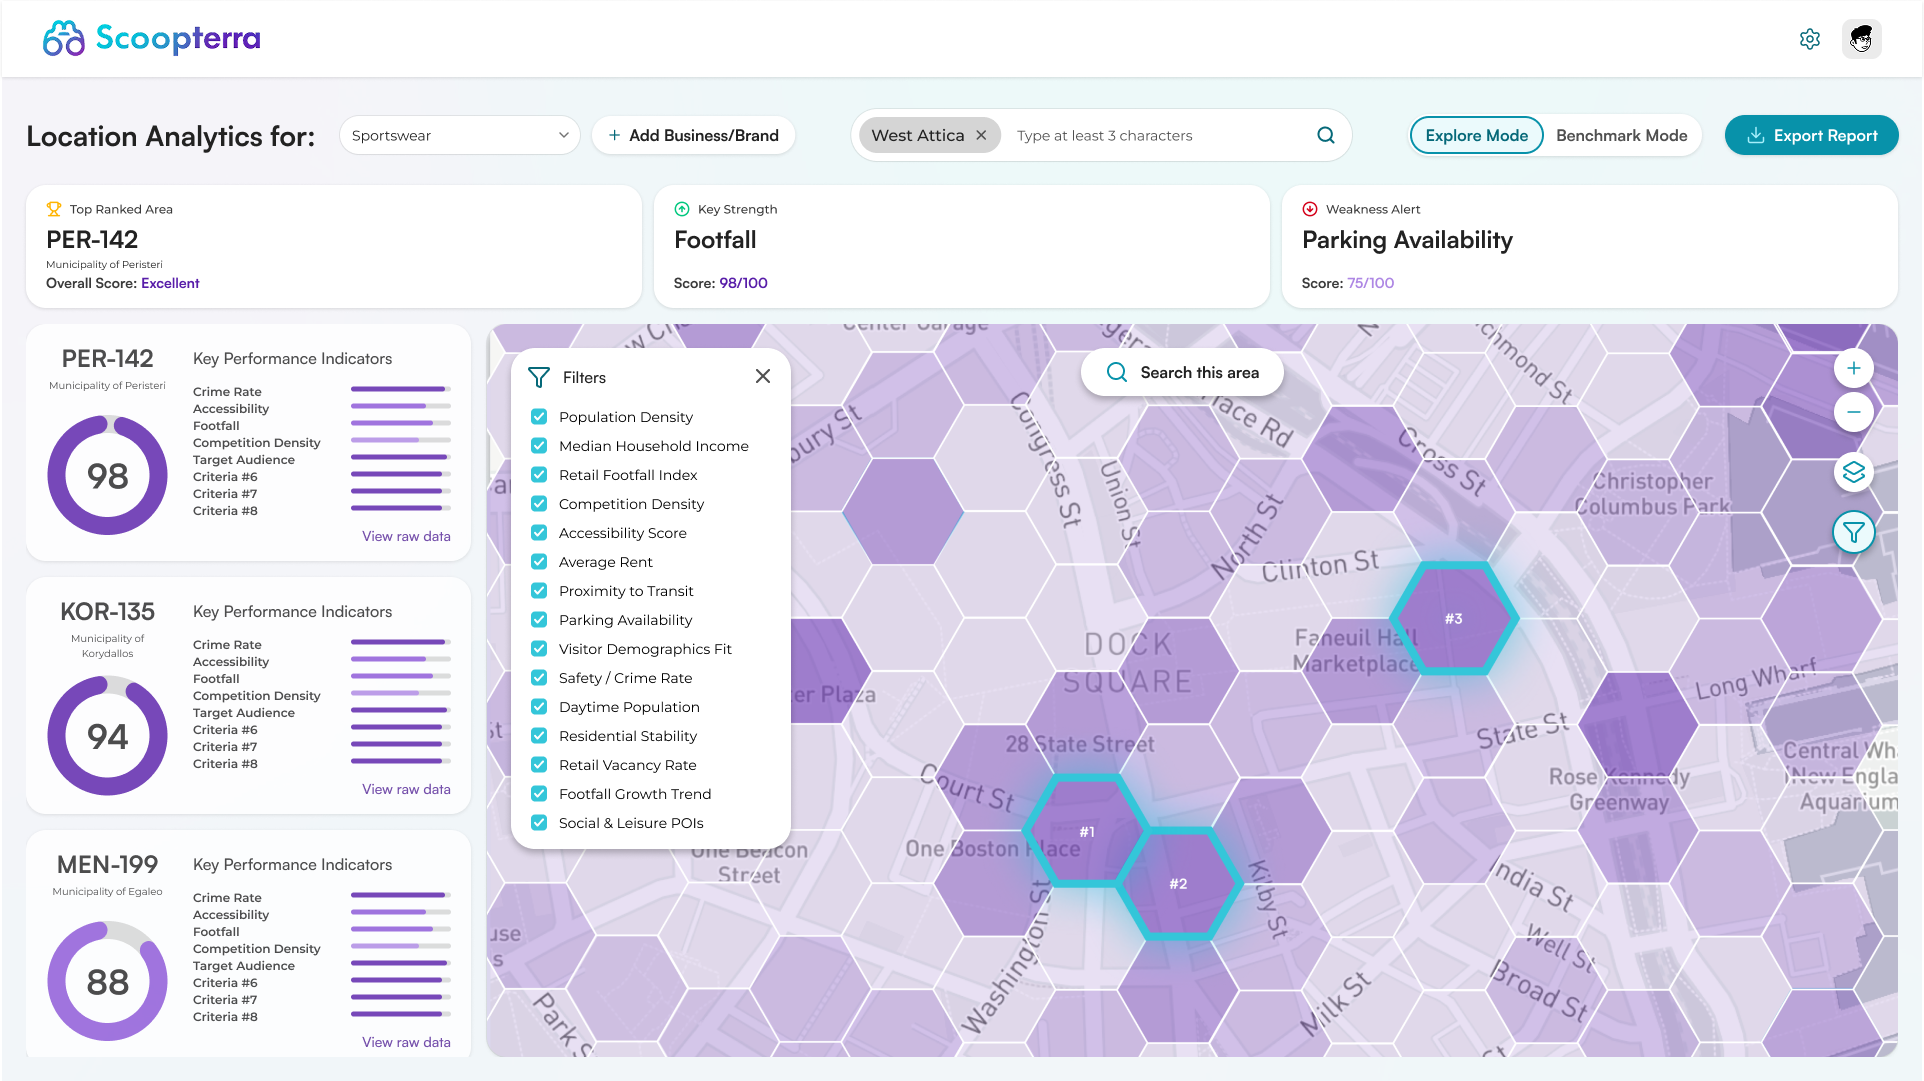Click the Key Strength up-arrow icon
Screen dimensions: 1924x1081
(x=682, y=209)
